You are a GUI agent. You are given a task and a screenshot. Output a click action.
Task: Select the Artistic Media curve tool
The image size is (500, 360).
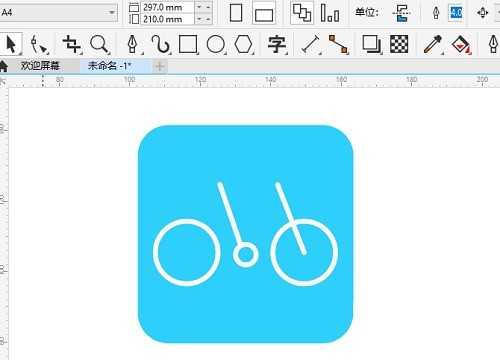(x=160, y=44)
